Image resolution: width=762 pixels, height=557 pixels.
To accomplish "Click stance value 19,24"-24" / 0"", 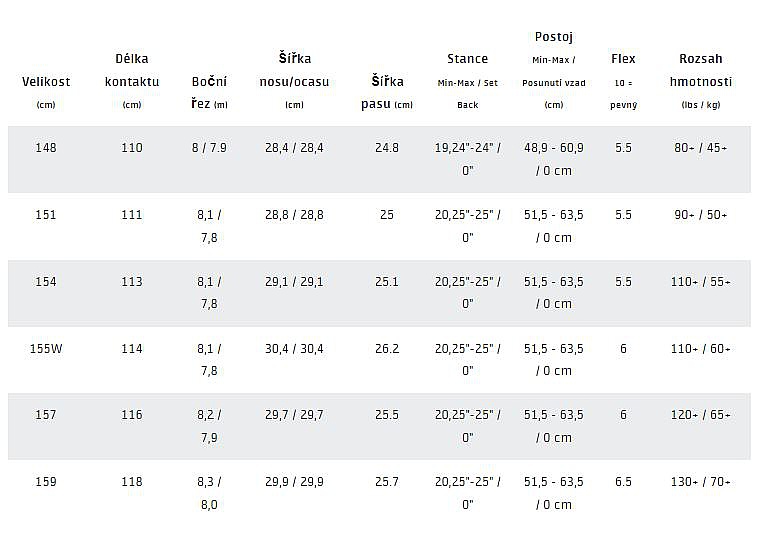I will pos(467,159).
